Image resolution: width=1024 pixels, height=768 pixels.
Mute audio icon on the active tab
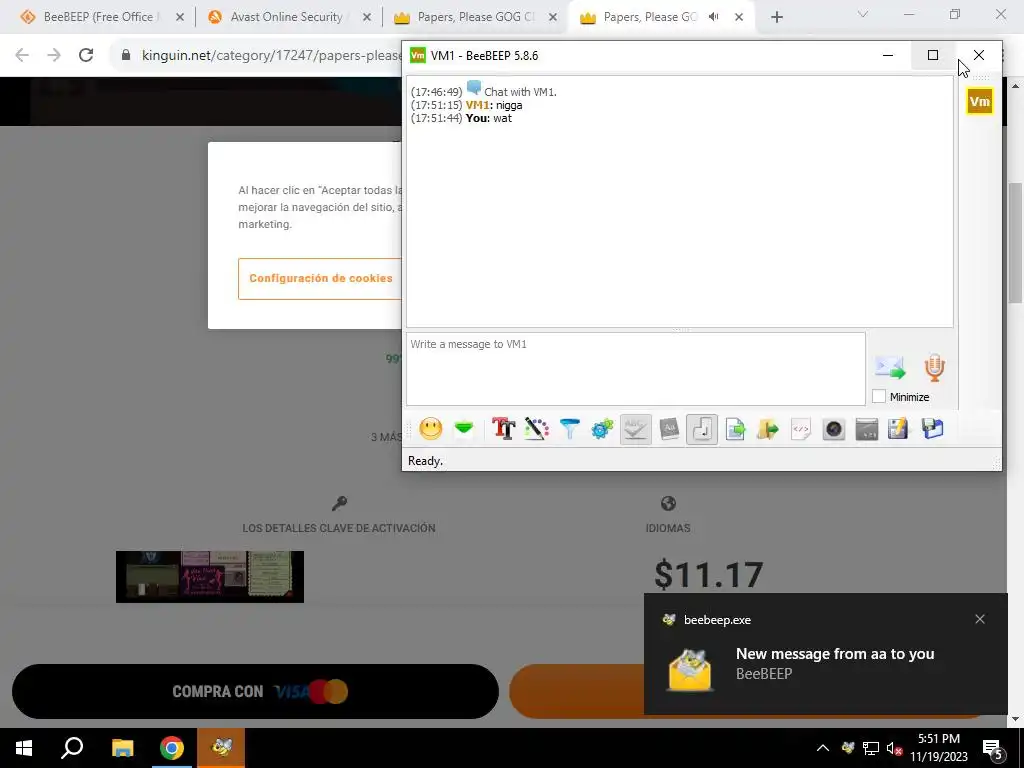pyautogui.click(x=714, y=17)
